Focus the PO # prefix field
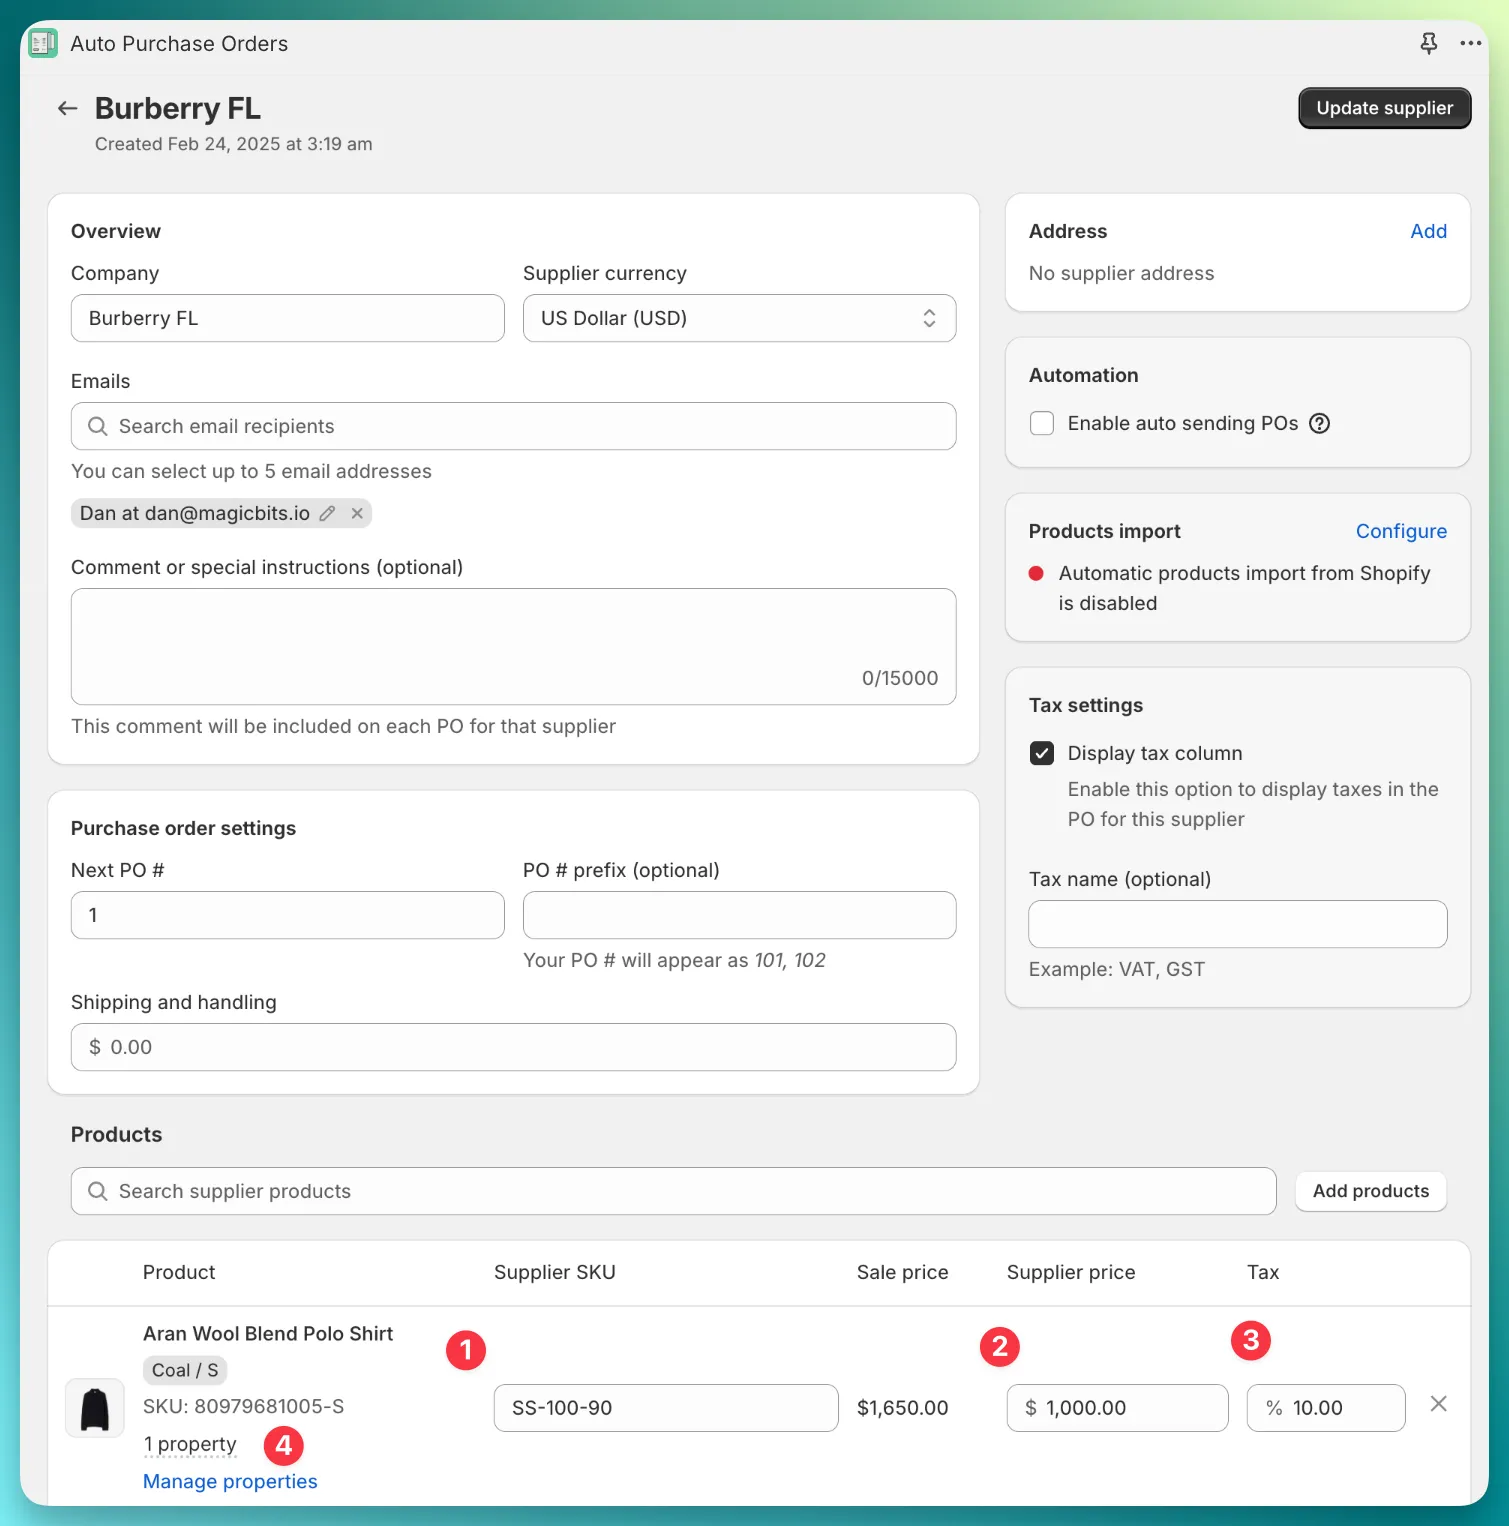1509x1526 pixels. tap(739, 915)
